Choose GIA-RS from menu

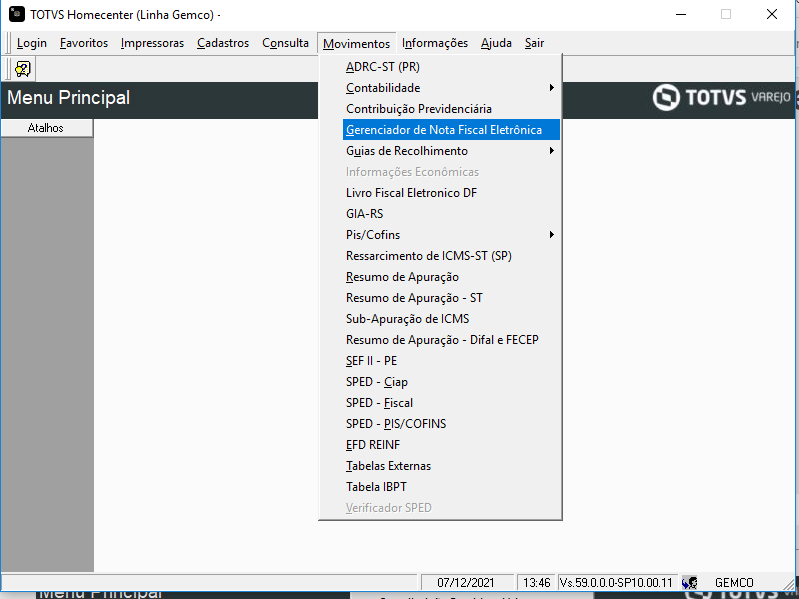coord(440,213)
